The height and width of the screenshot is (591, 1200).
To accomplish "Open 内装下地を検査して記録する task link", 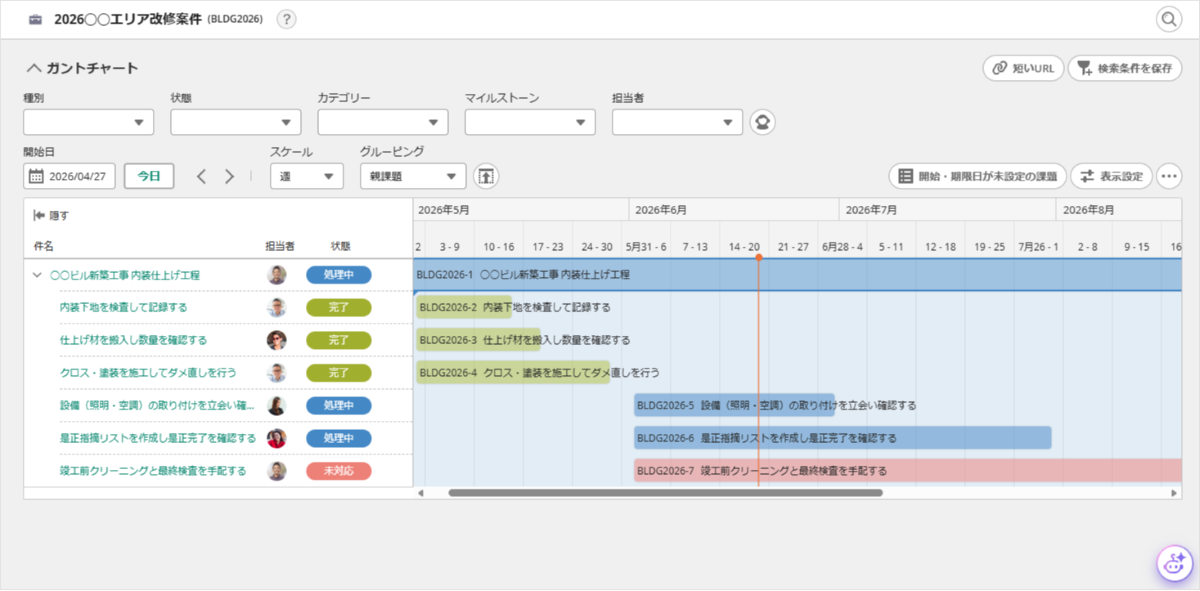I will click(123, 307).
